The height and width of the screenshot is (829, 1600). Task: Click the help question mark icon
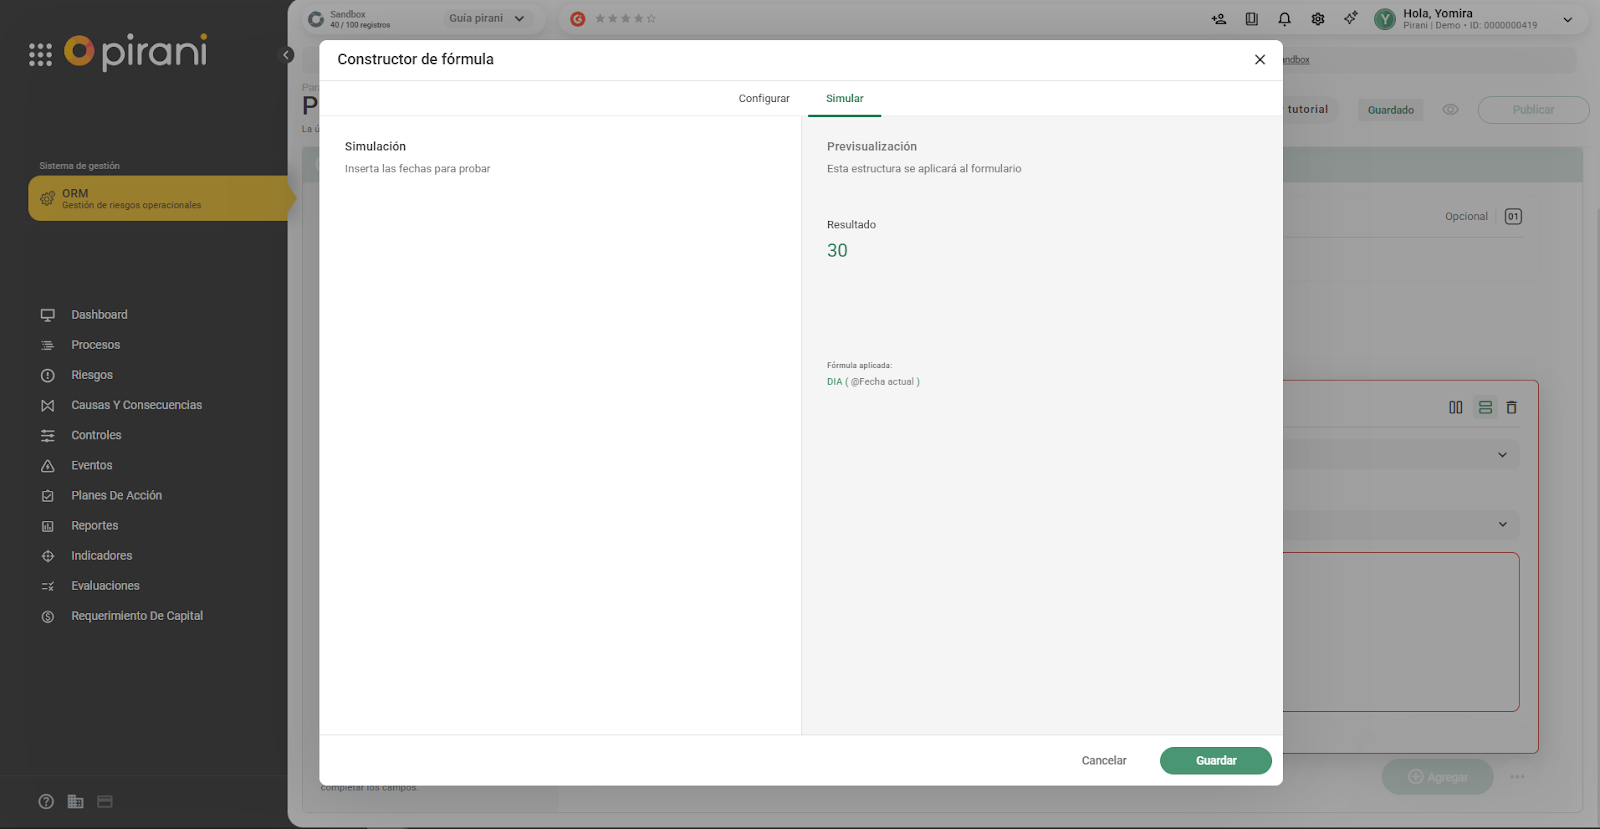(46, 801)
